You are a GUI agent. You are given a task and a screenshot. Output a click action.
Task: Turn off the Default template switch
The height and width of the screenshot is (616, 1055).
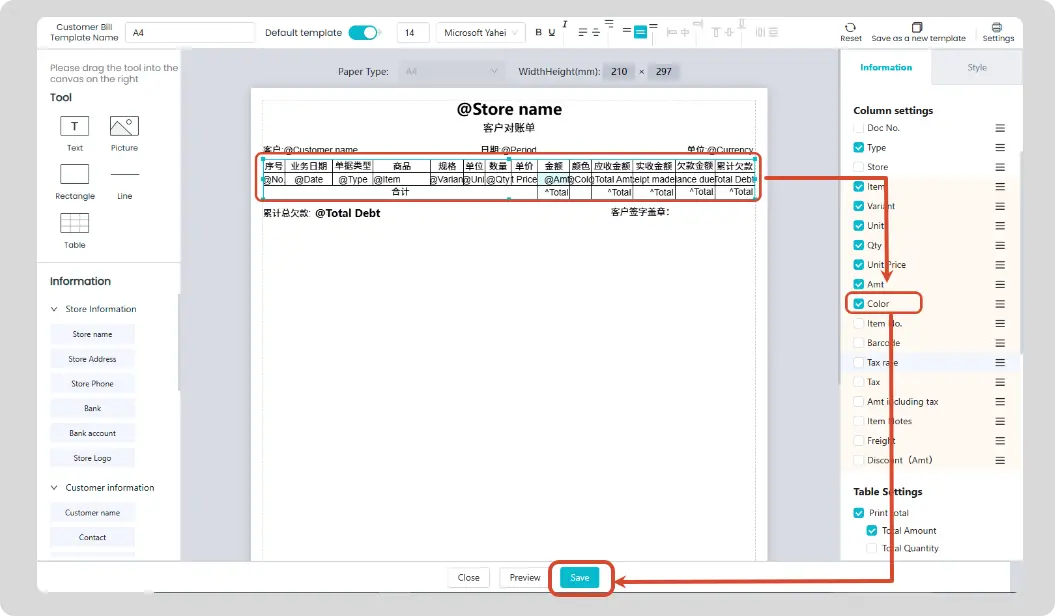tap(364, 32)
